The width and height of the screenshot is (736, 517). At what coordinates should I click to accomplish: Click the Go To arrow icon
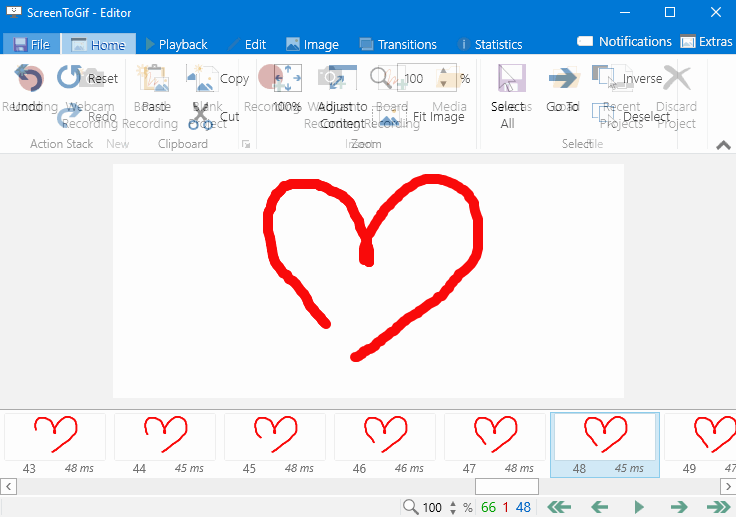click(563, 78)
